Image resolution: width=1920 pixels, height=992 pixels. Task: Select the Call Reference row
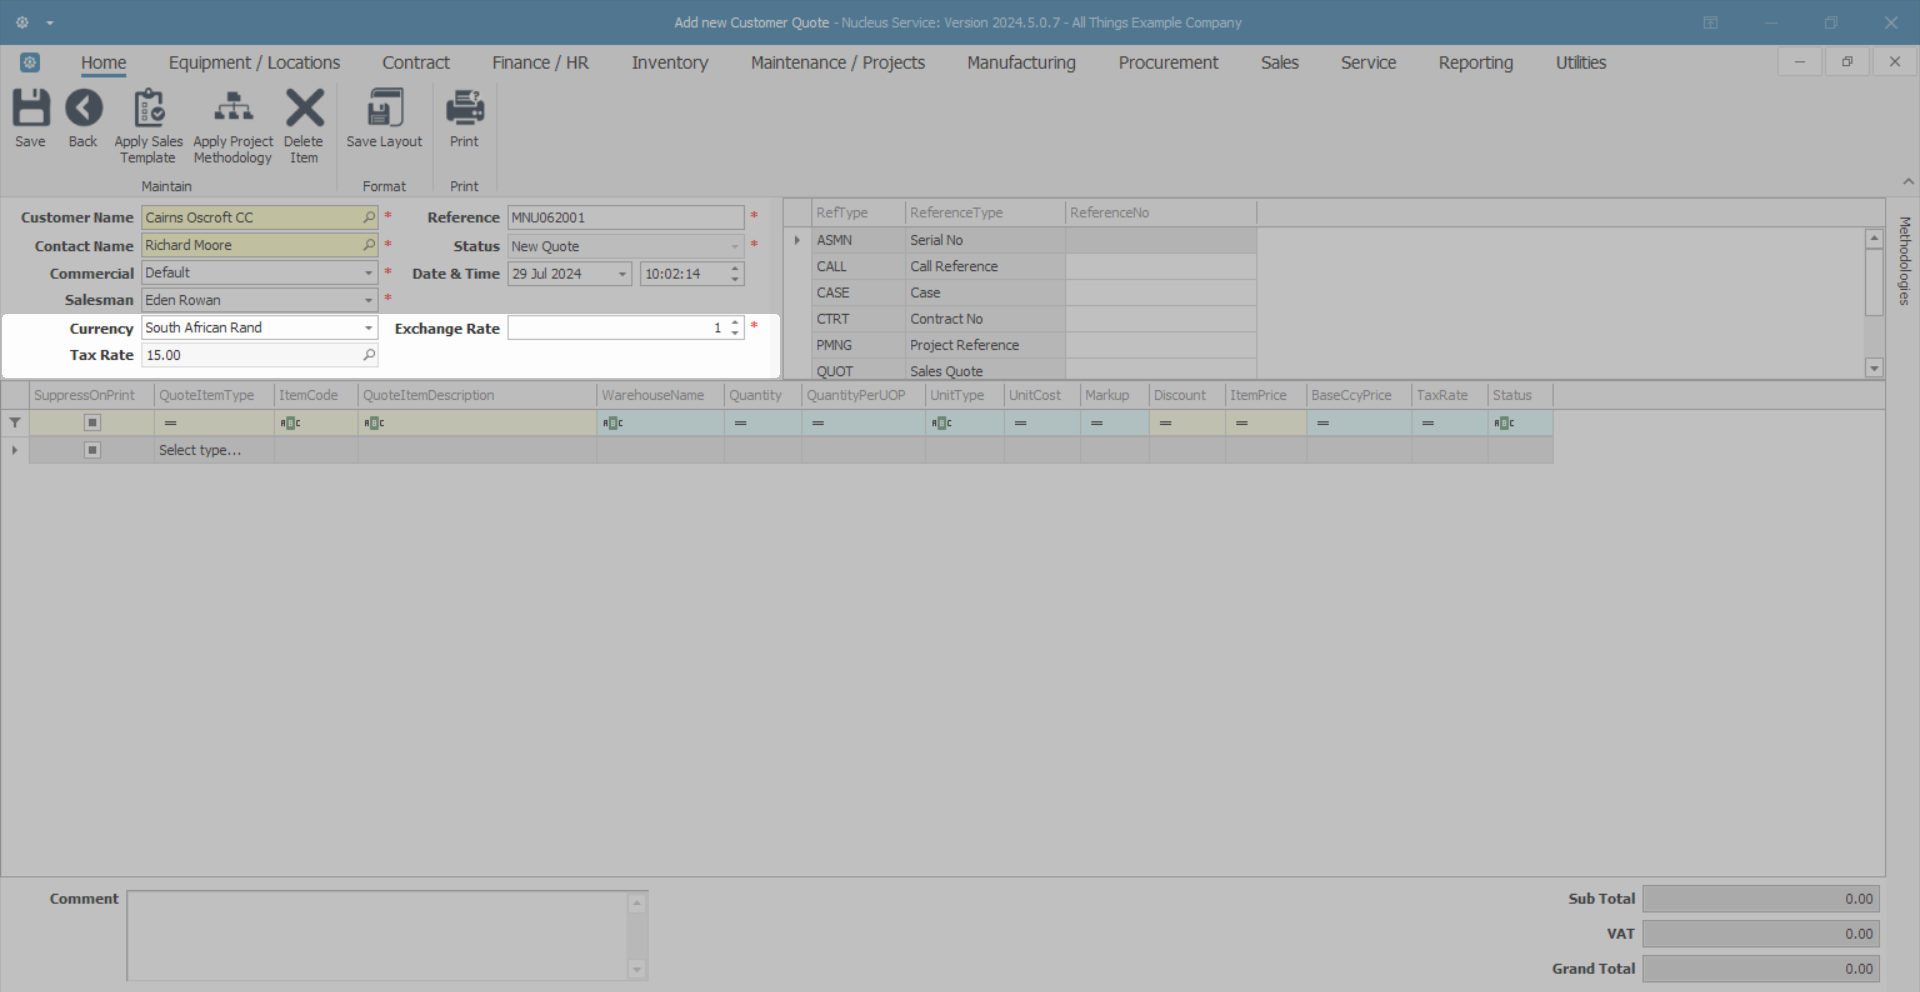(1034, 266)
